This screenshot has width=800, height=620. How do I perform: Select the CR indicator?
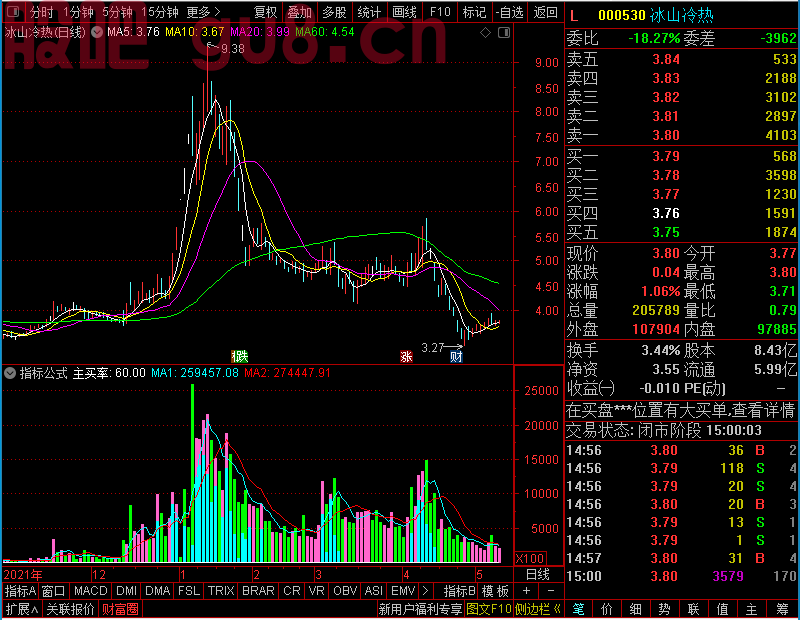[x=292, y=591]
